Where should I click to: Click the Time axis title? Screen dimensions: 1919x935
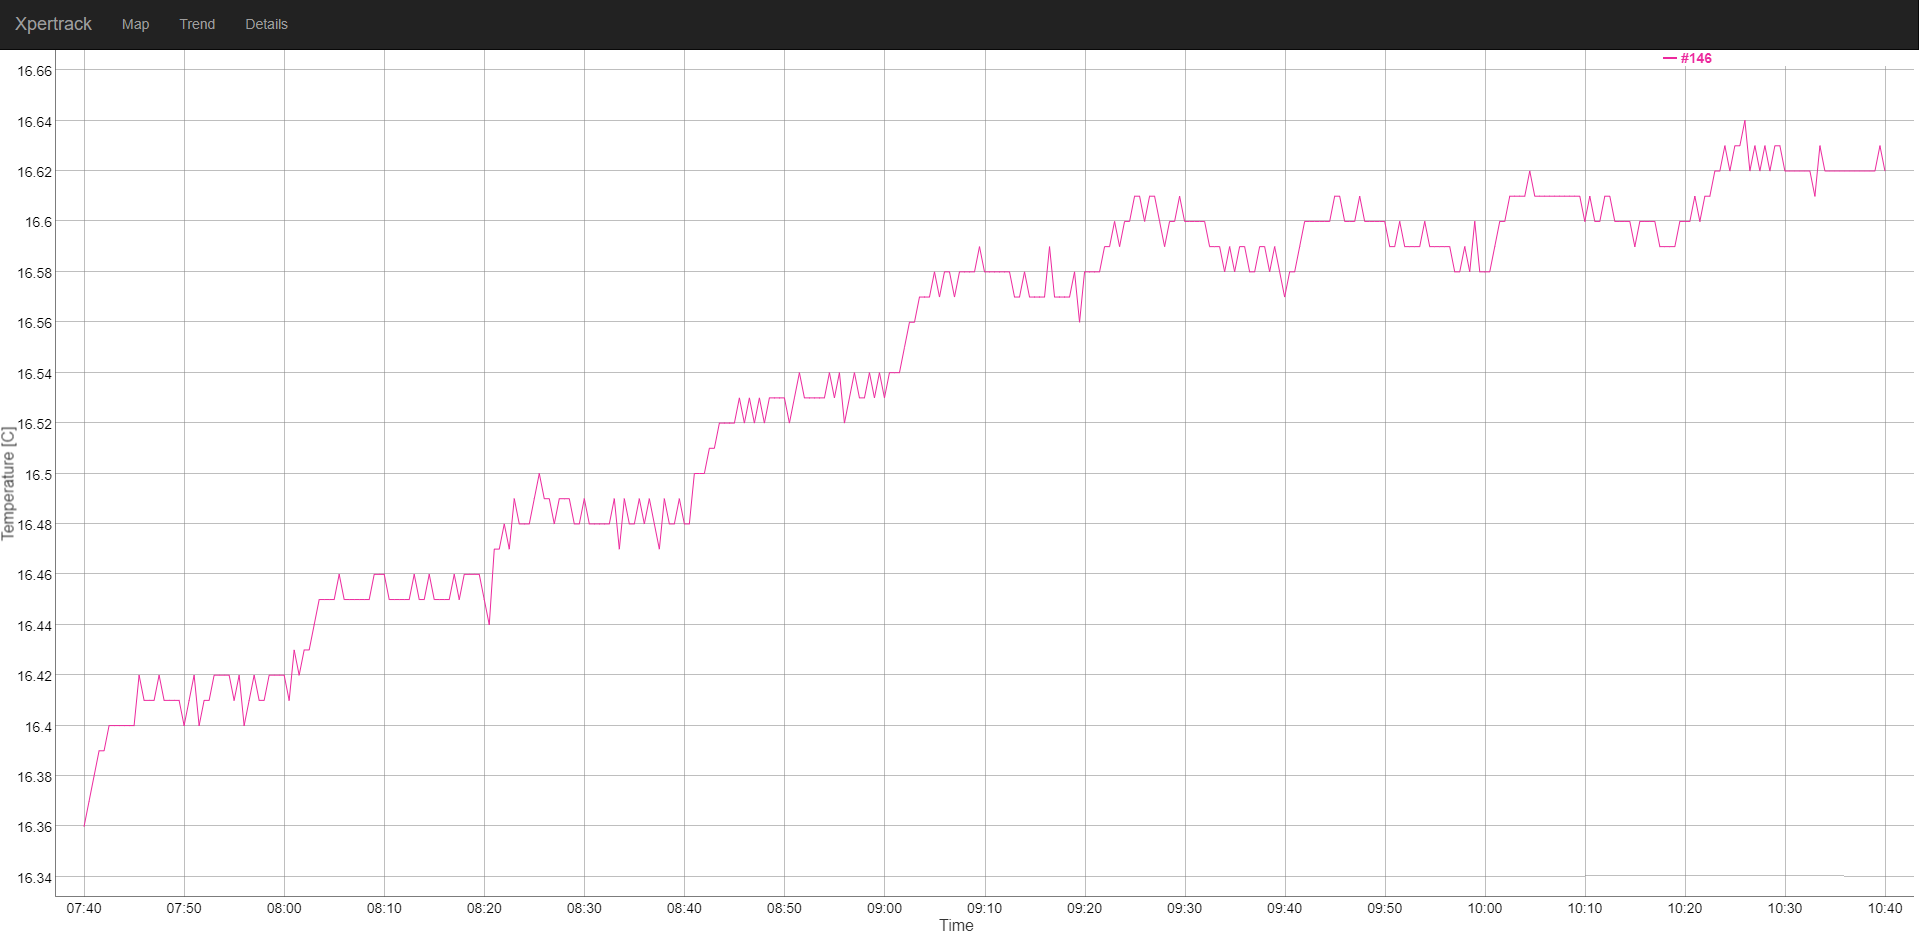[x=955, y=925]
